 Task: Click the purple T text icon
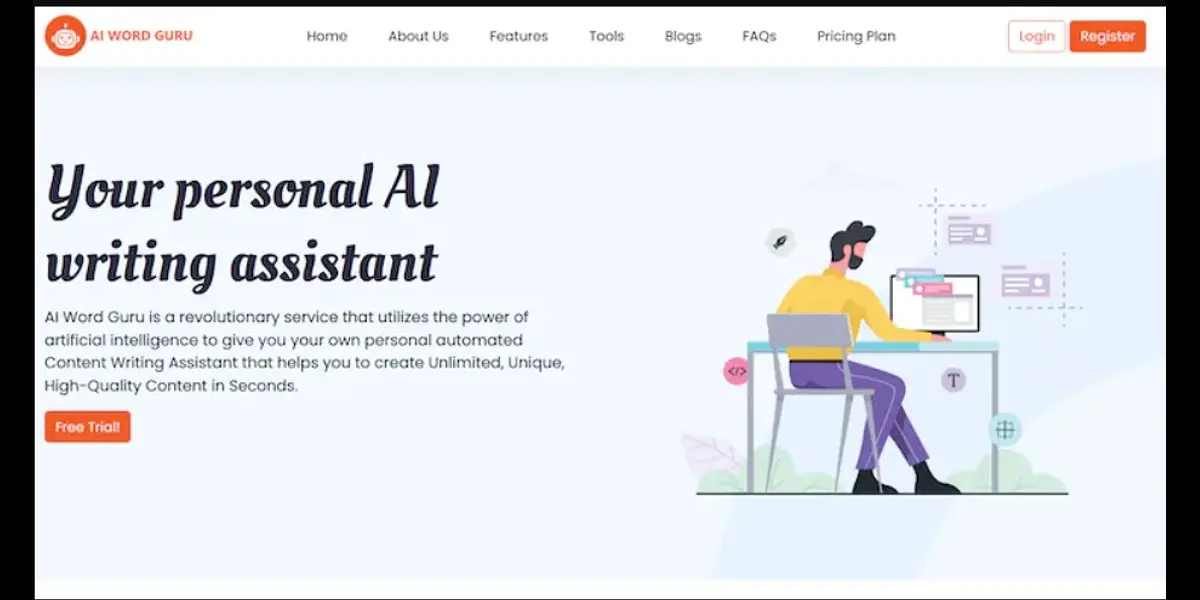(954, 379)
